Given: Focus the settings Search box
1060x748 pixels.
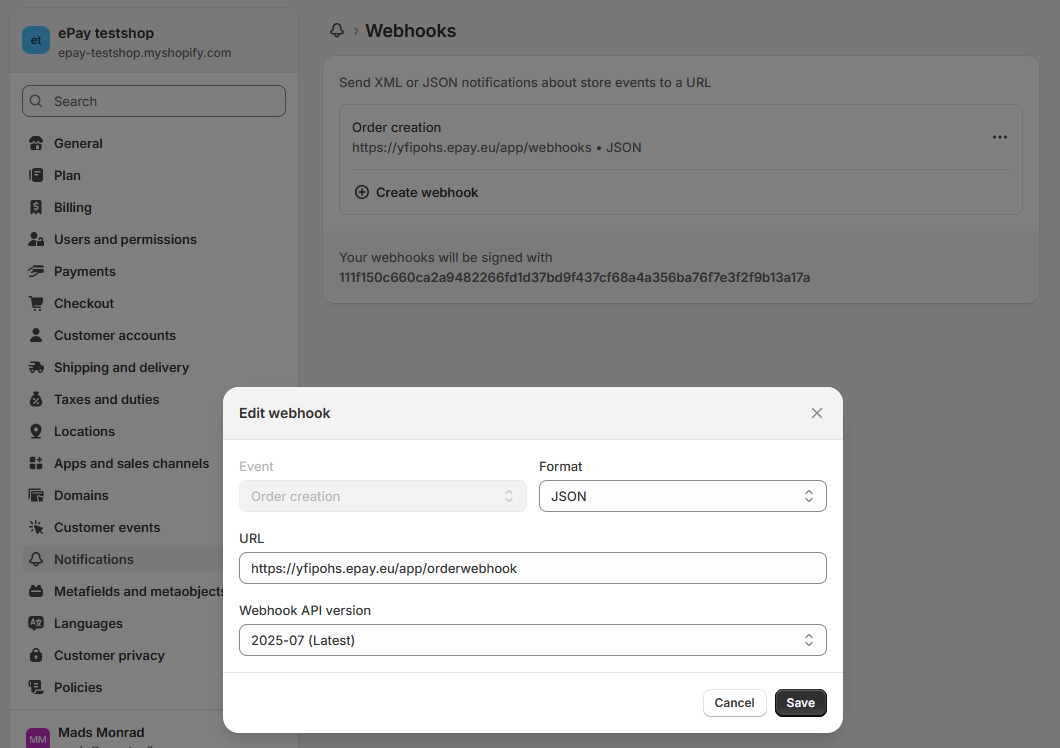Looking at the screenshot, I should click(x=154, y=101).
